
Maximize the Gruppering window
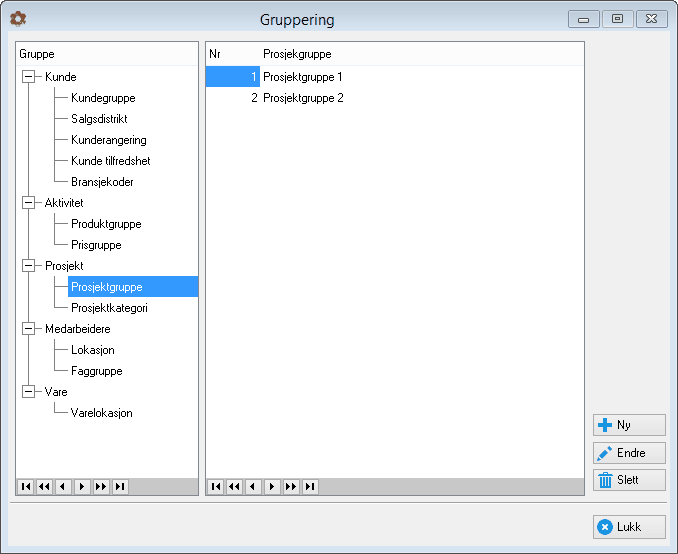(x=617, y=19)
